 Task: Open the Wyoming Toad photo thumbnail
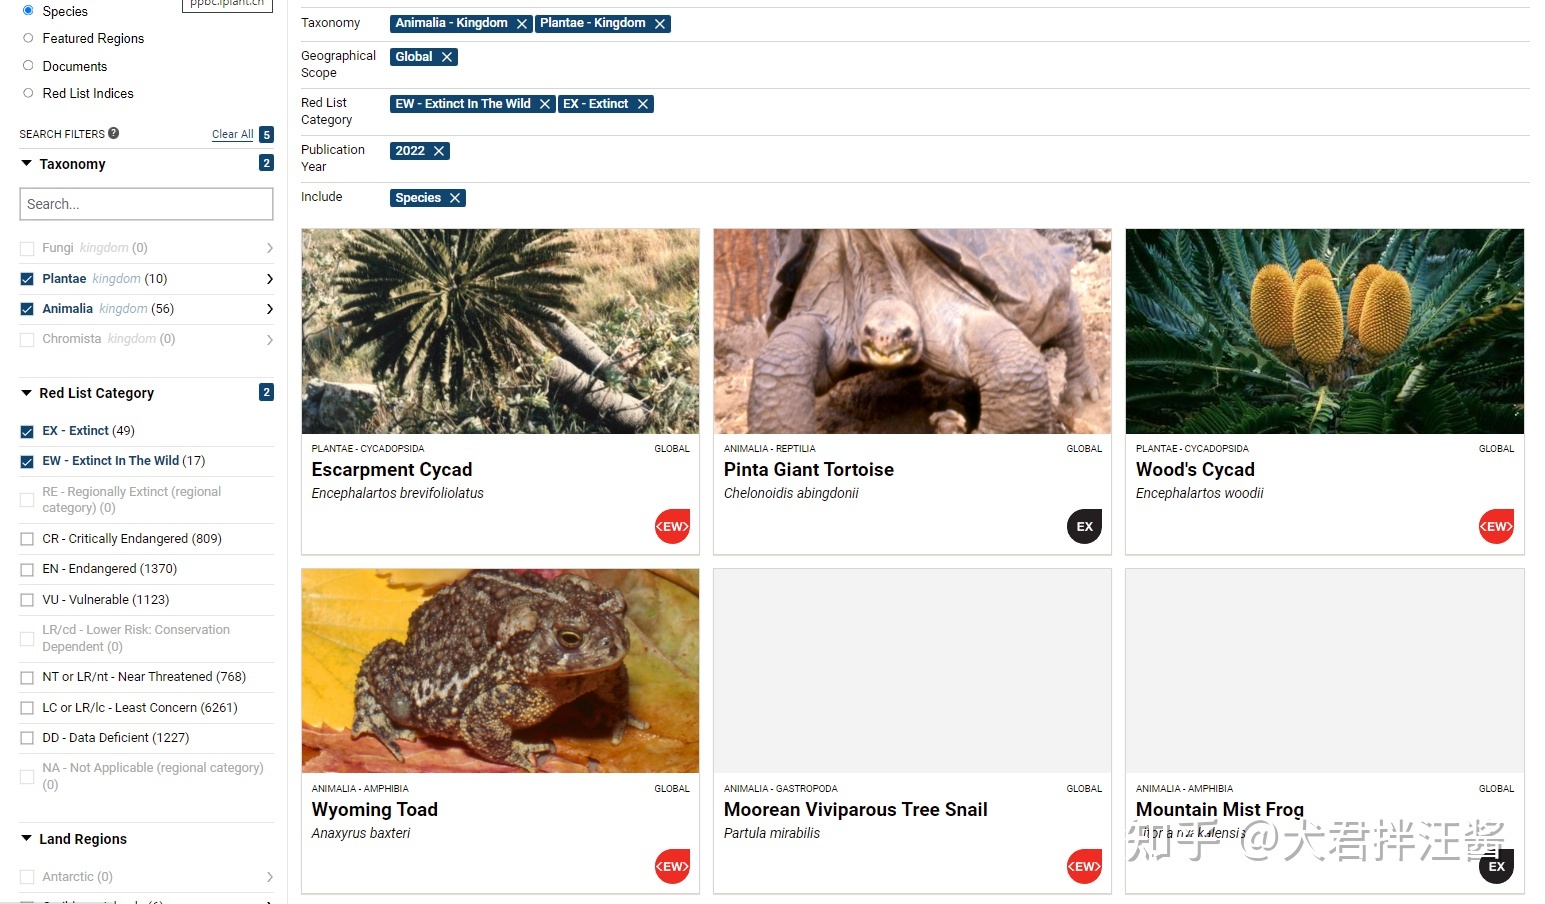coord(500,670)
